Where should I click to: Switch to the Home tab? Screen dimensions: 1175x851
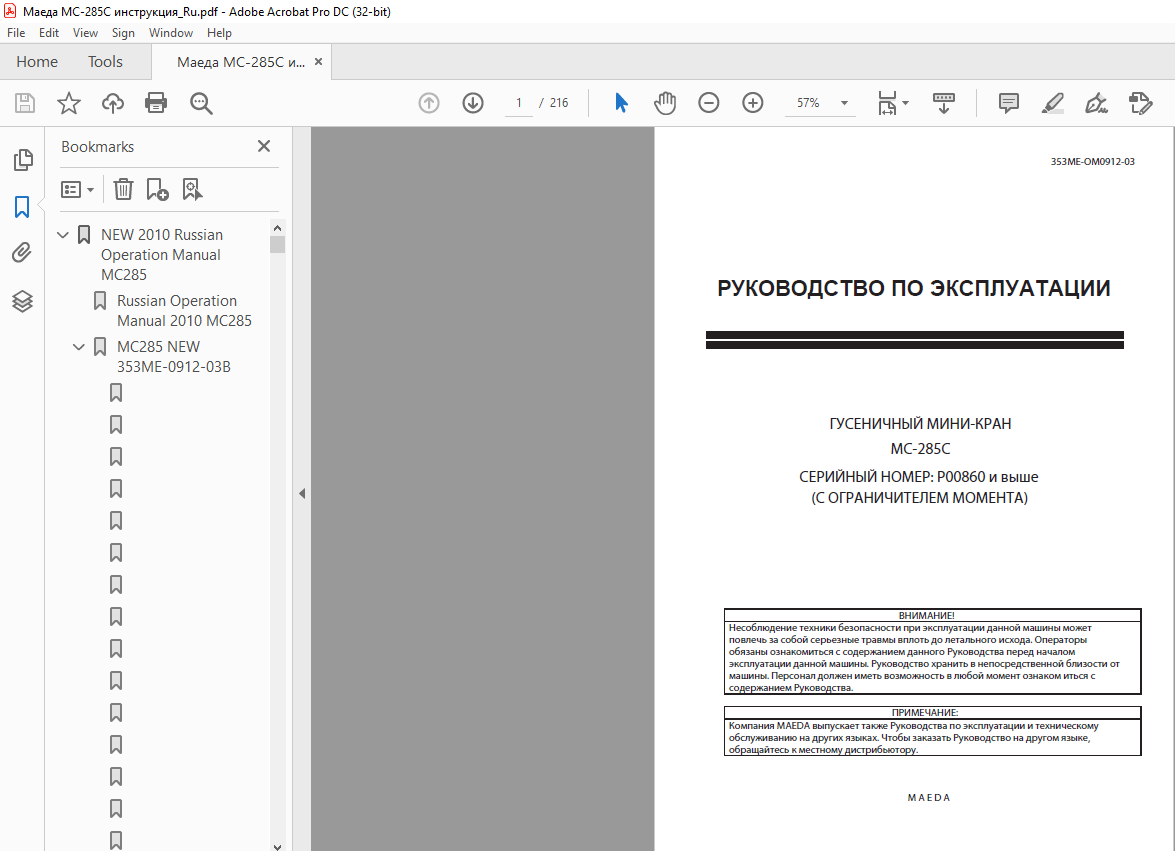[37, 62]
